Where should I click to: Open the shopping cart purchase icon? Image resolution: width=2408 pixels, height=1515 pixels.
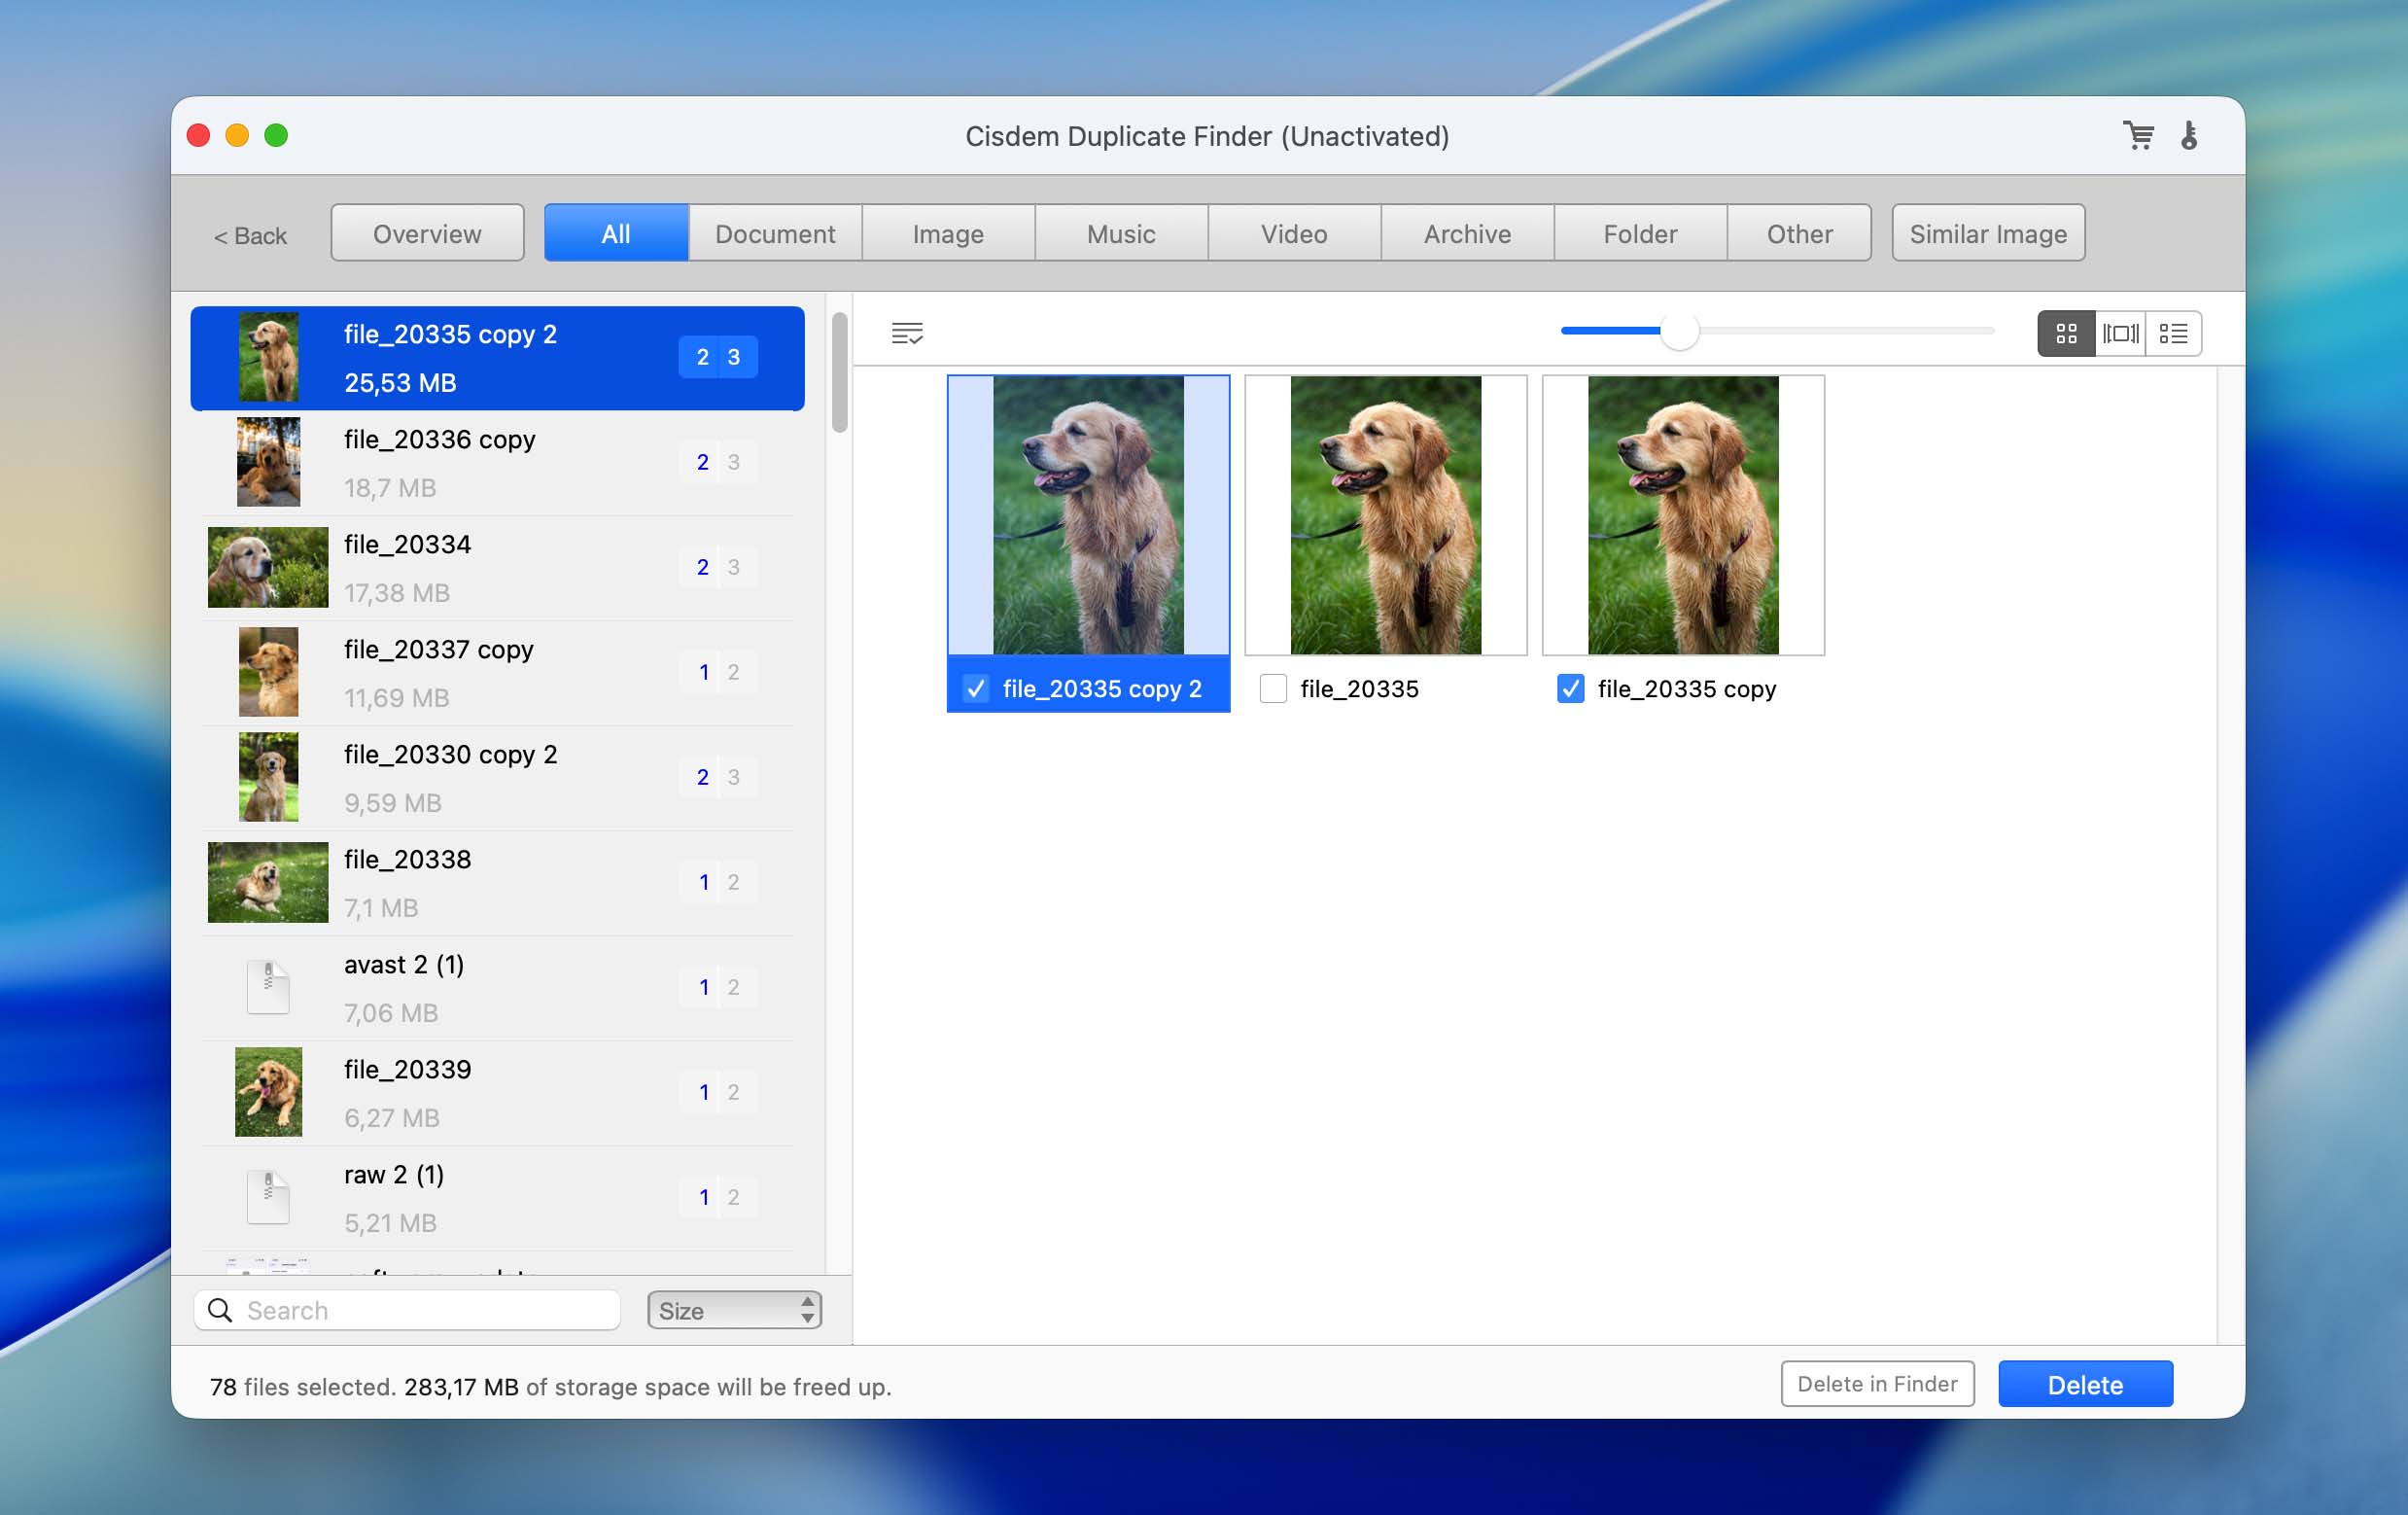[2138, 135]
